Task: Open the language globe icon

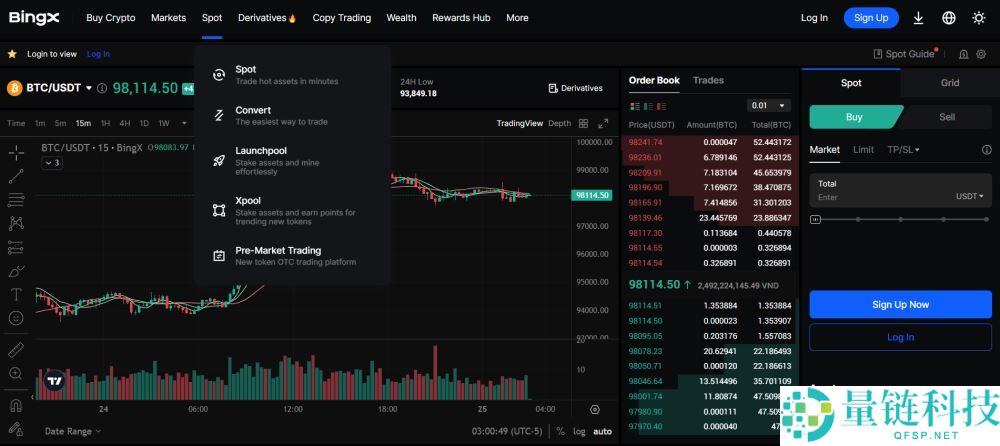Action: pyautogui.click(x=949, y=18)
